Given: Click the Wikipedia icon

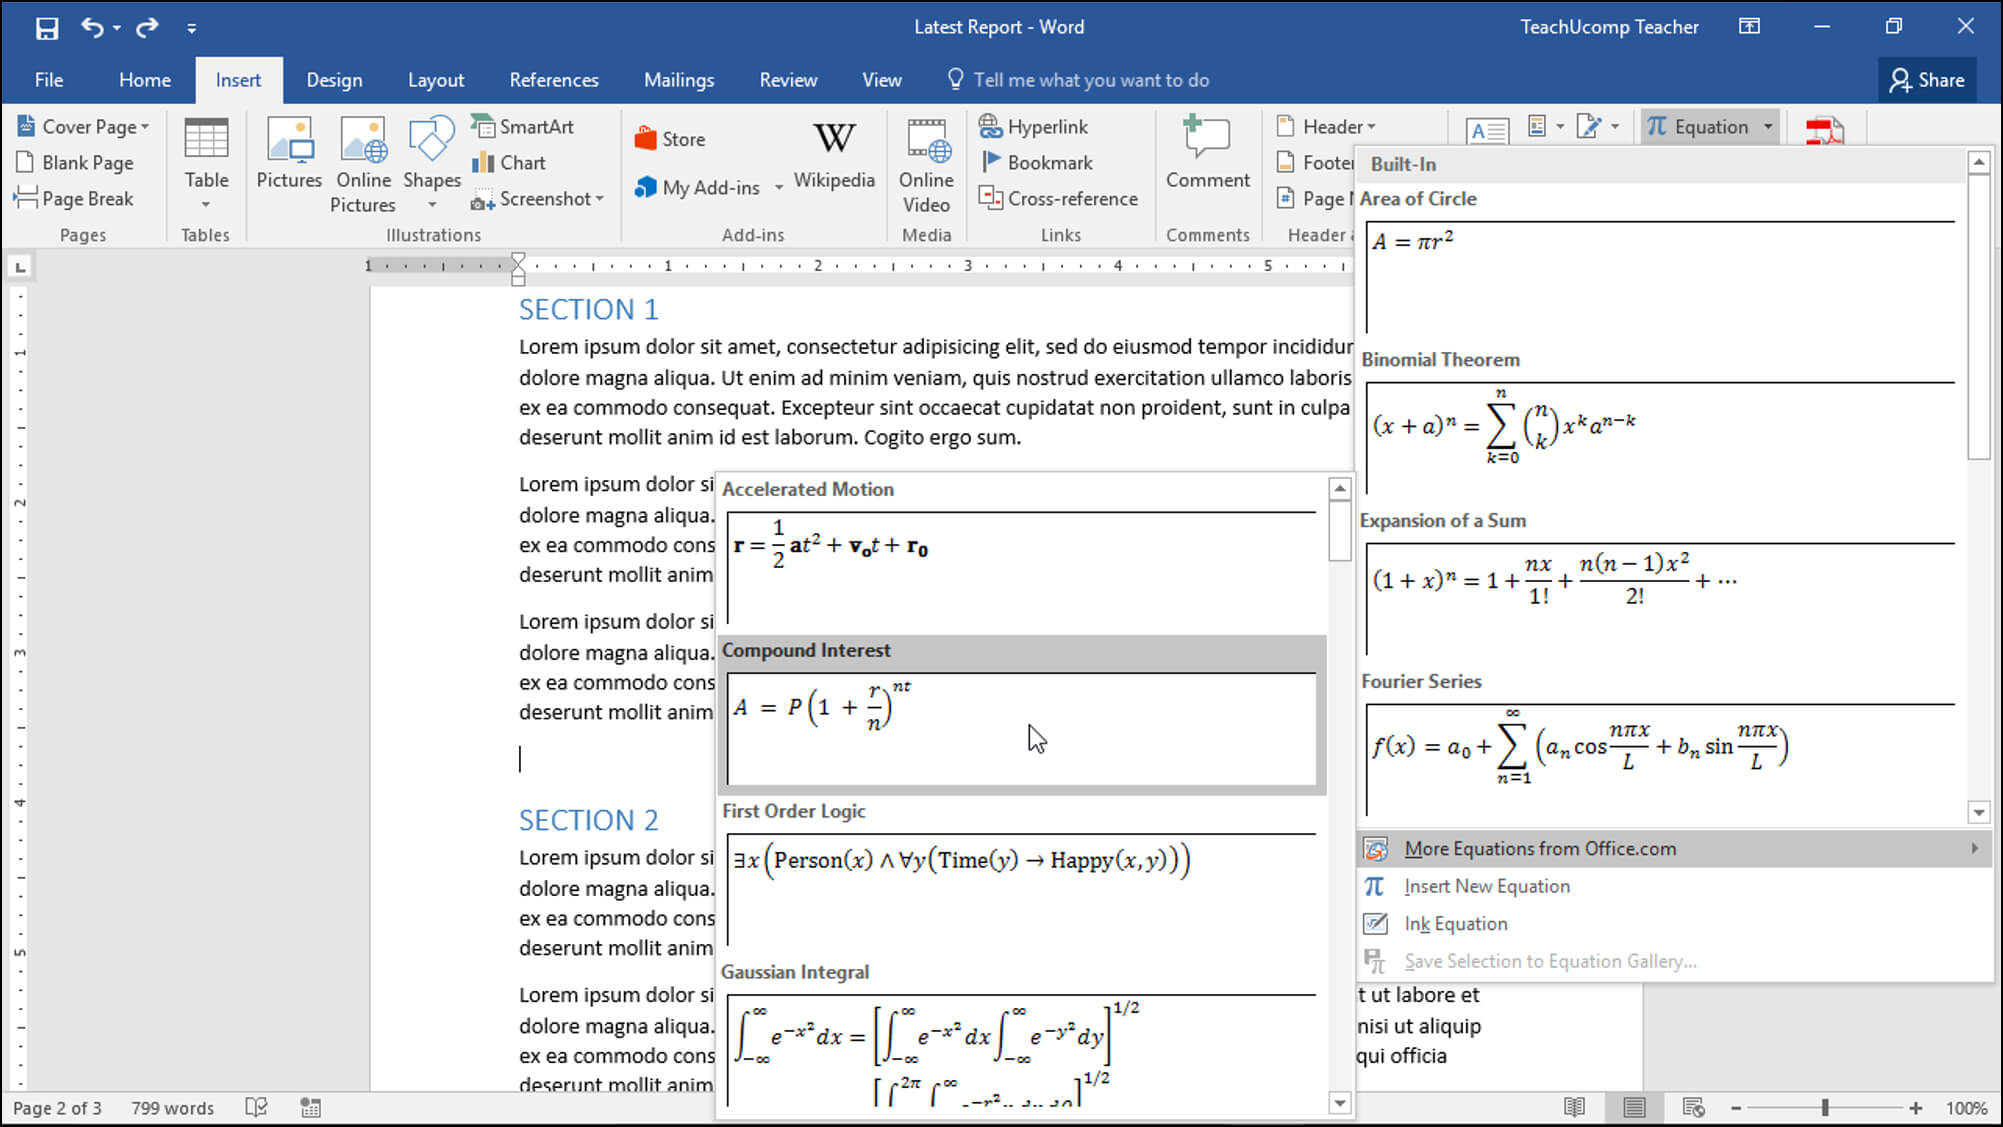Looking at the screenshot, I should coord(832,149).
